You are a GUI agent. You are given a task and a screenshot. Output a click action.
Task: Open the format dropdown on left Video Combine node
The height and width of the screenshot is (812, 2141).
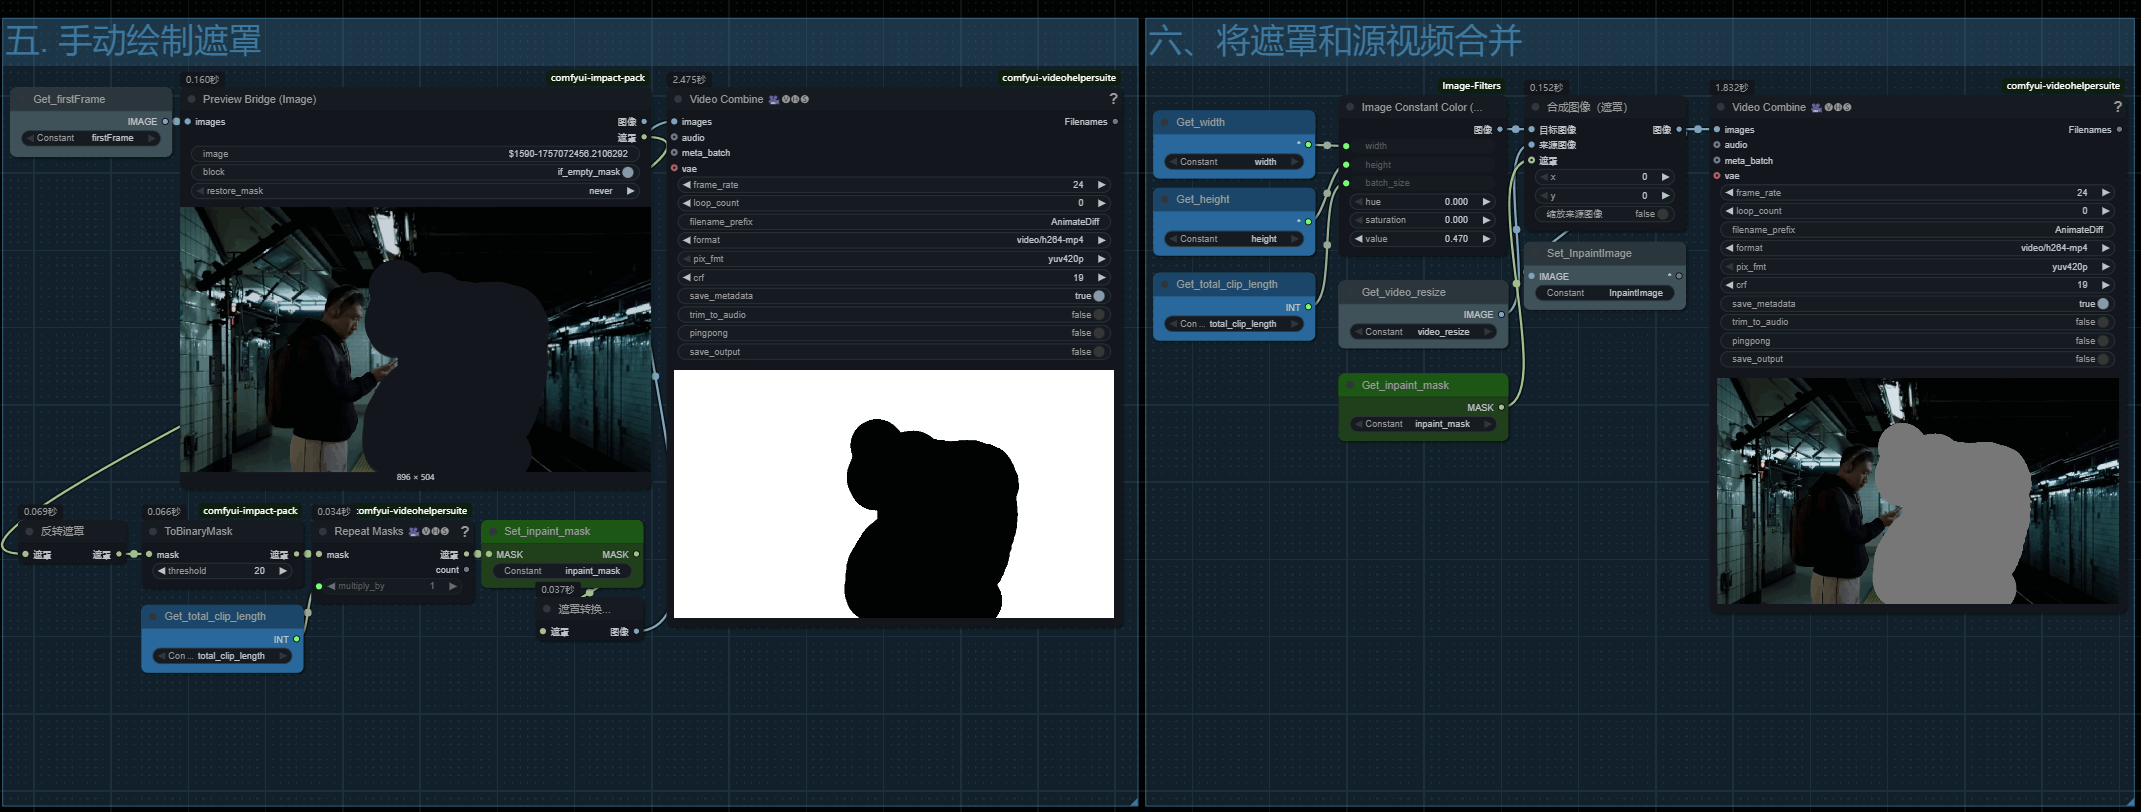pos(895,240)
